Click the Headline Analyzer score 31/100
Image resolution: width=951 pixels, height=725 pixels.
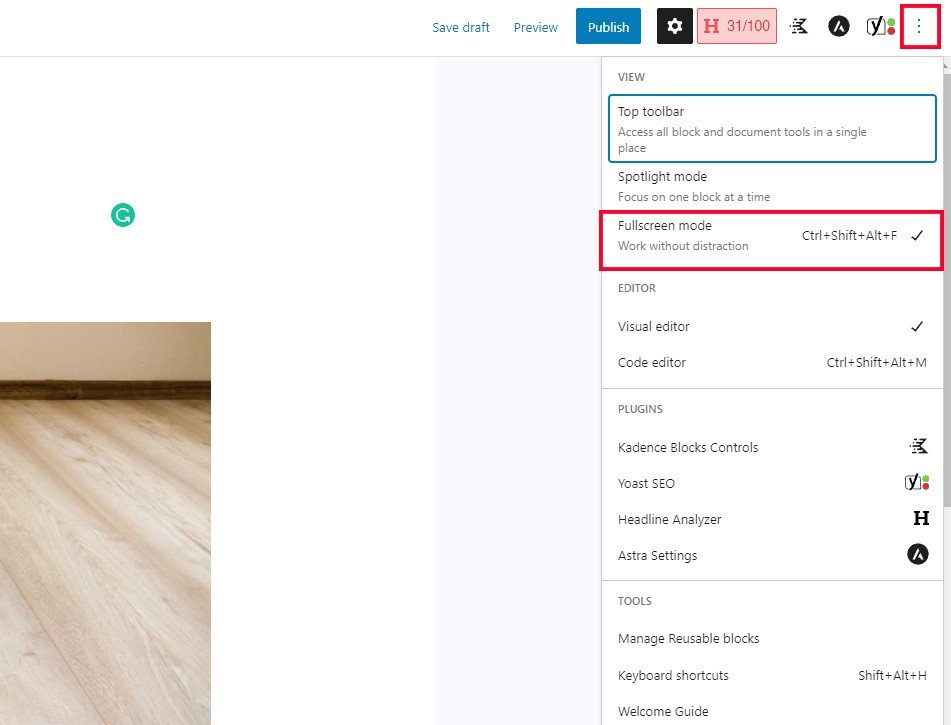click(x=737, y=27)
